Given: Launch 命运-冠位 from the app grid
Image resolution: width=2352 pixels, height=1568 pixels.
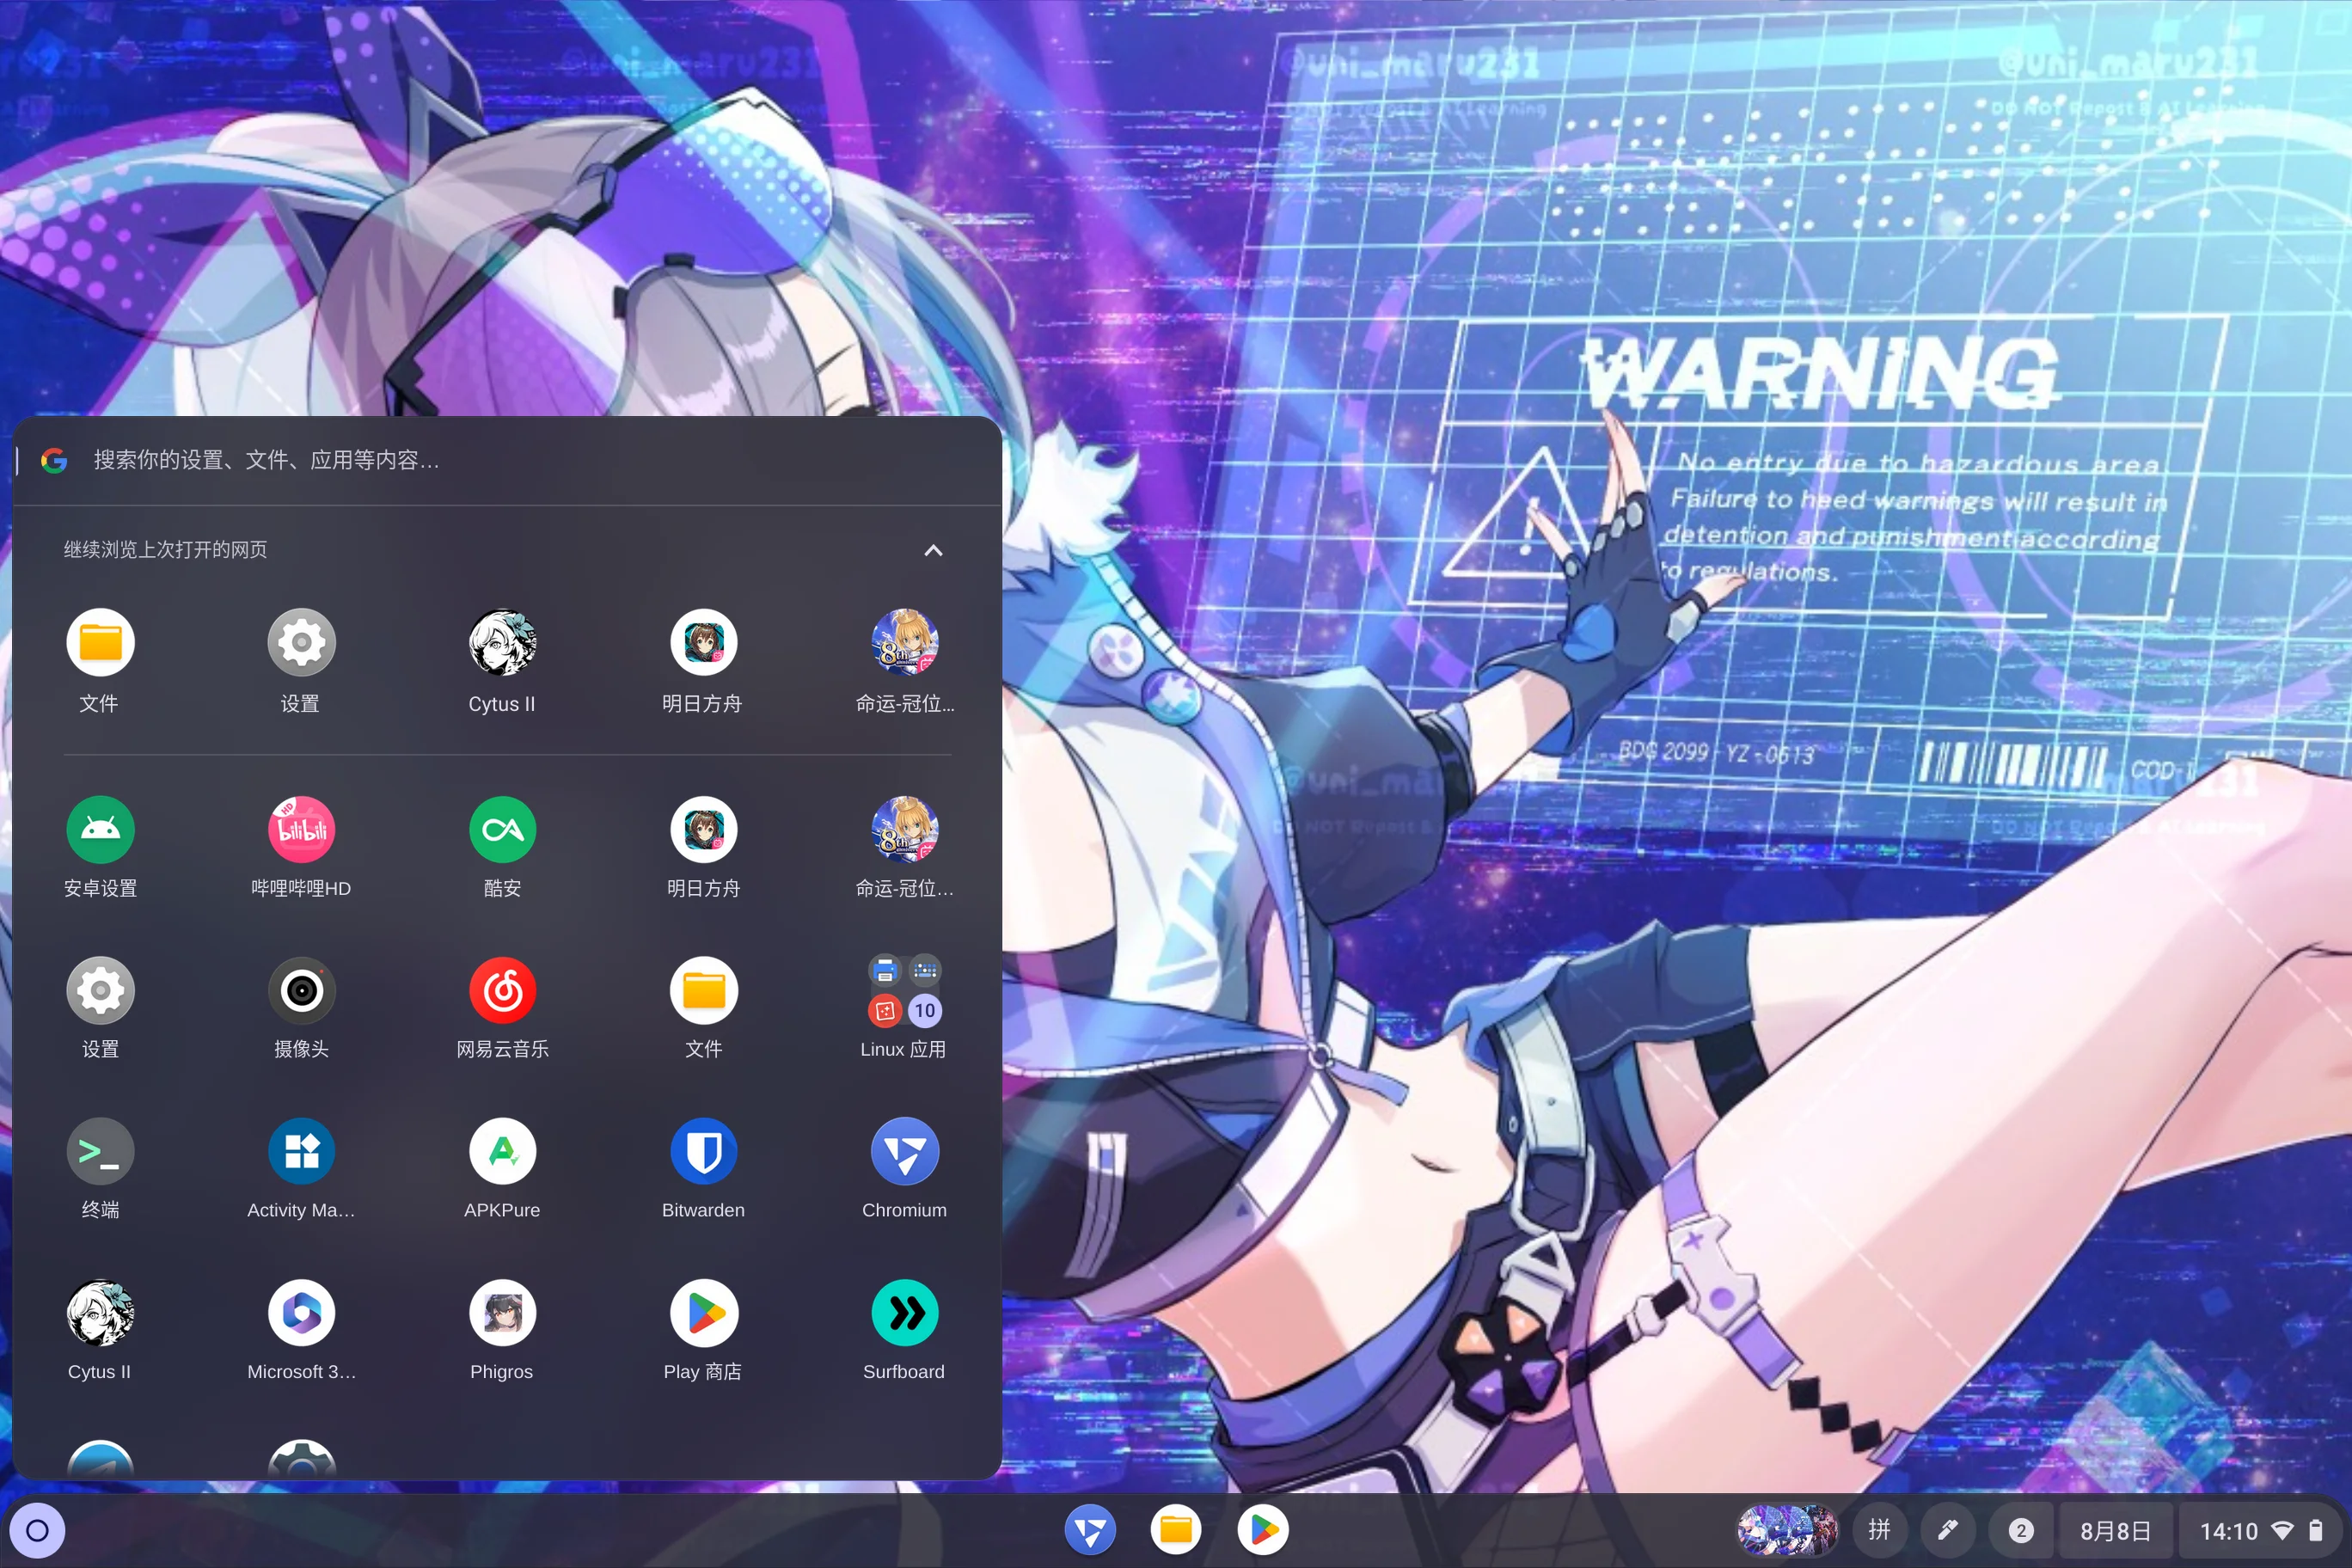Looking at the screenshot, I should [904, 829].
